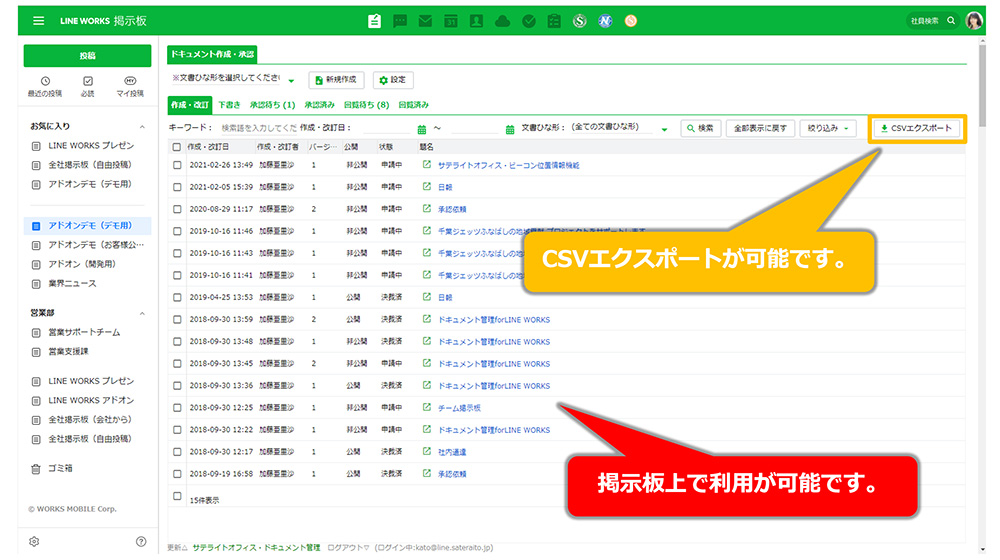Viewport: 1000px width, 560px height.
Task: Open the Board (掲示板) icon in the top bar
Action: [374, 21]
